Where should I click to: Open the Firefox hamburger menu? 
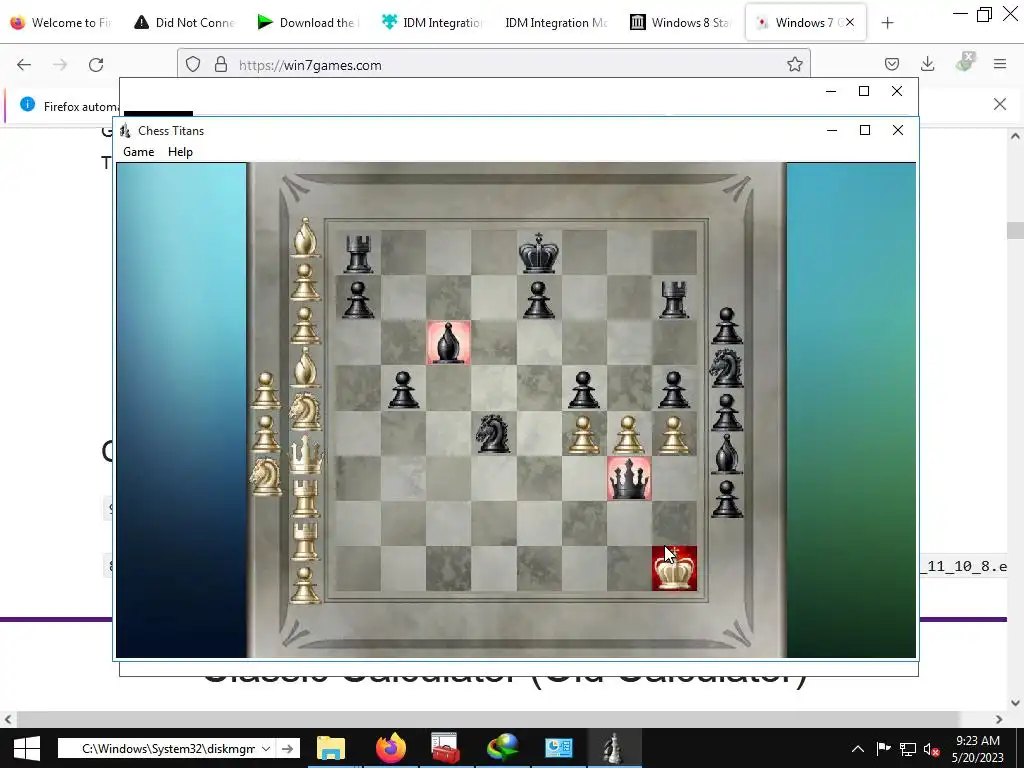tap(1000, 64)
